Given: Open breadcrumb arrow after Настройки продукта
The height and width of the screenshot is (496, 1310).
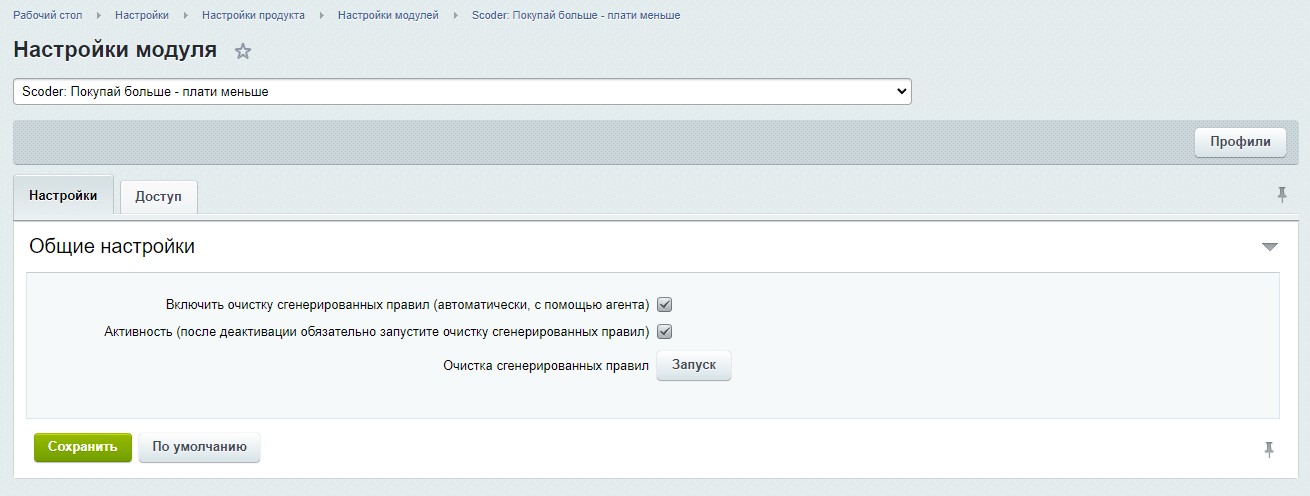Looking at the screenshot, I should 321,16.
